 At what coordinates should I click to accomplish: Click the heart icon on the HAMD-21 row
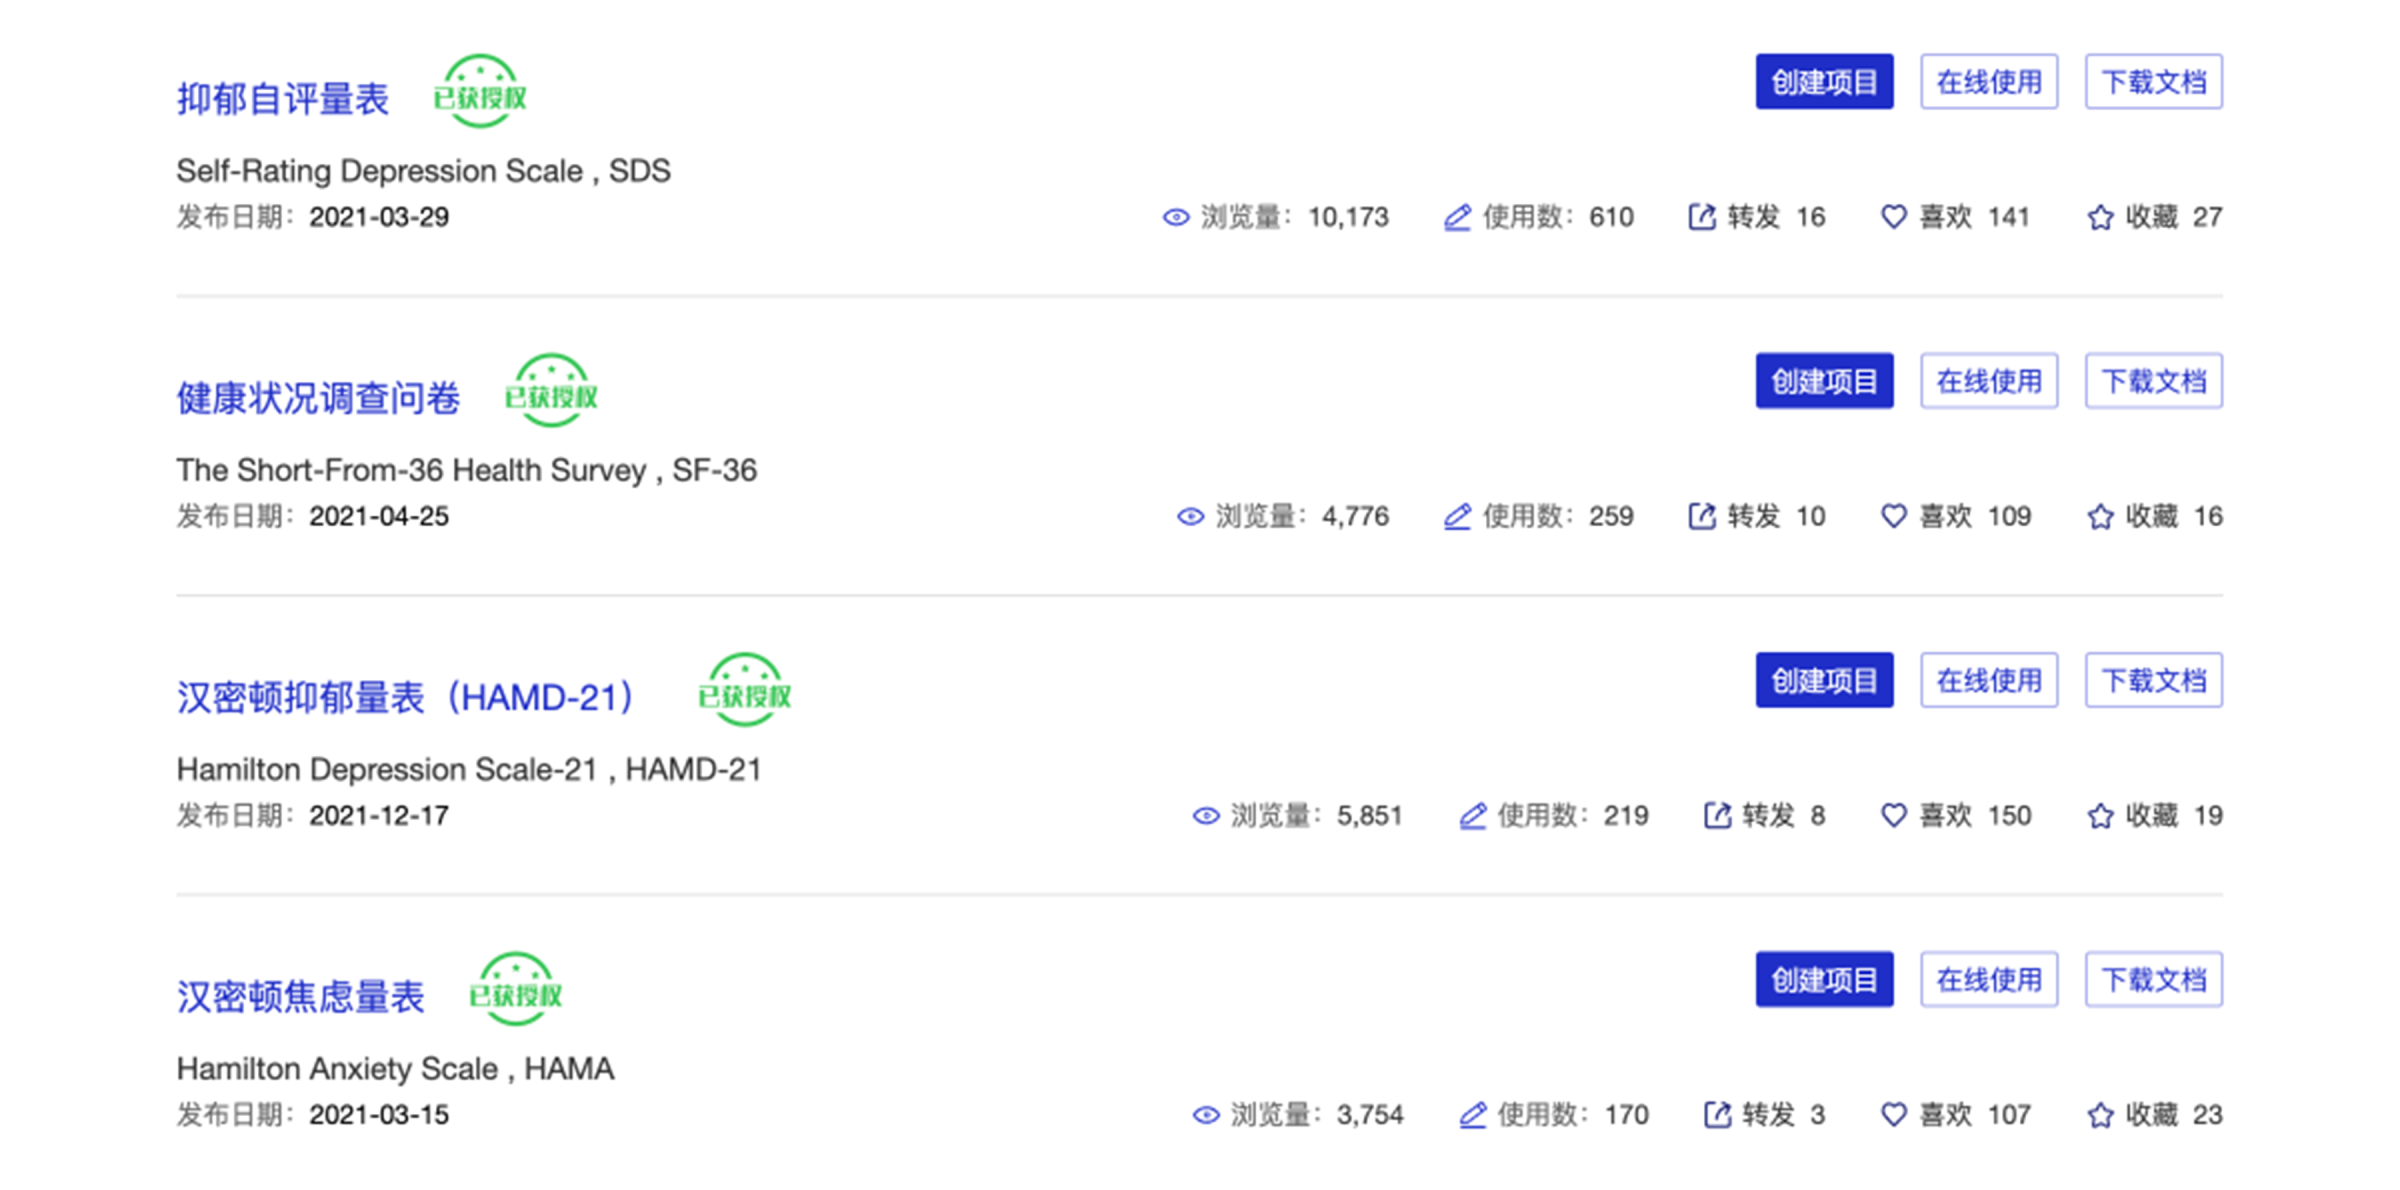click(x=1893, y=815)
